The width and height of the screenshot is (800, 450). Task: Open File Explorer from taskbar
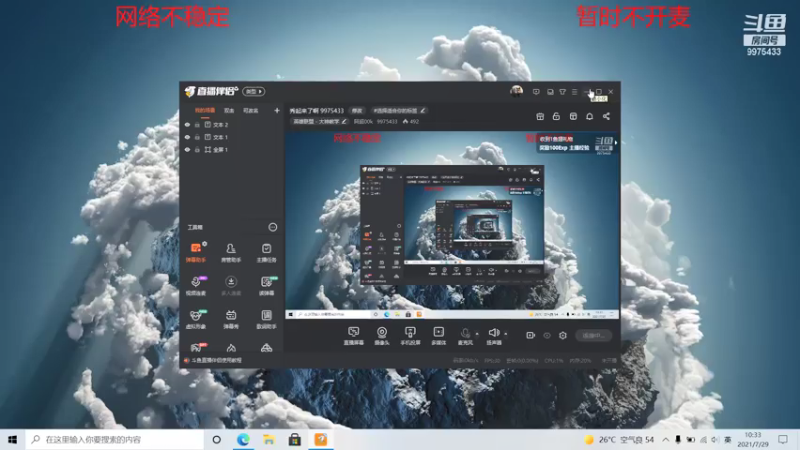pos(269,439)
